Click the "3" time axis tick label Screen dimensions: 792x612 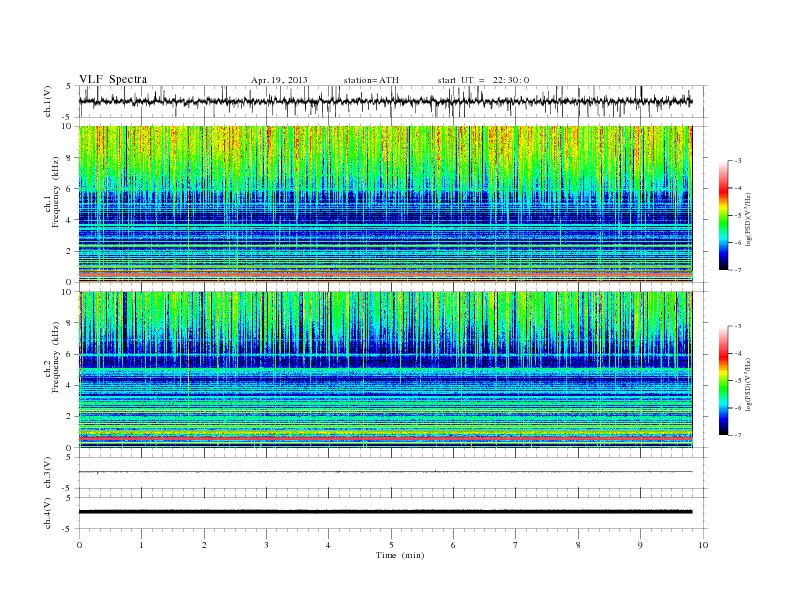coord(266,545)
